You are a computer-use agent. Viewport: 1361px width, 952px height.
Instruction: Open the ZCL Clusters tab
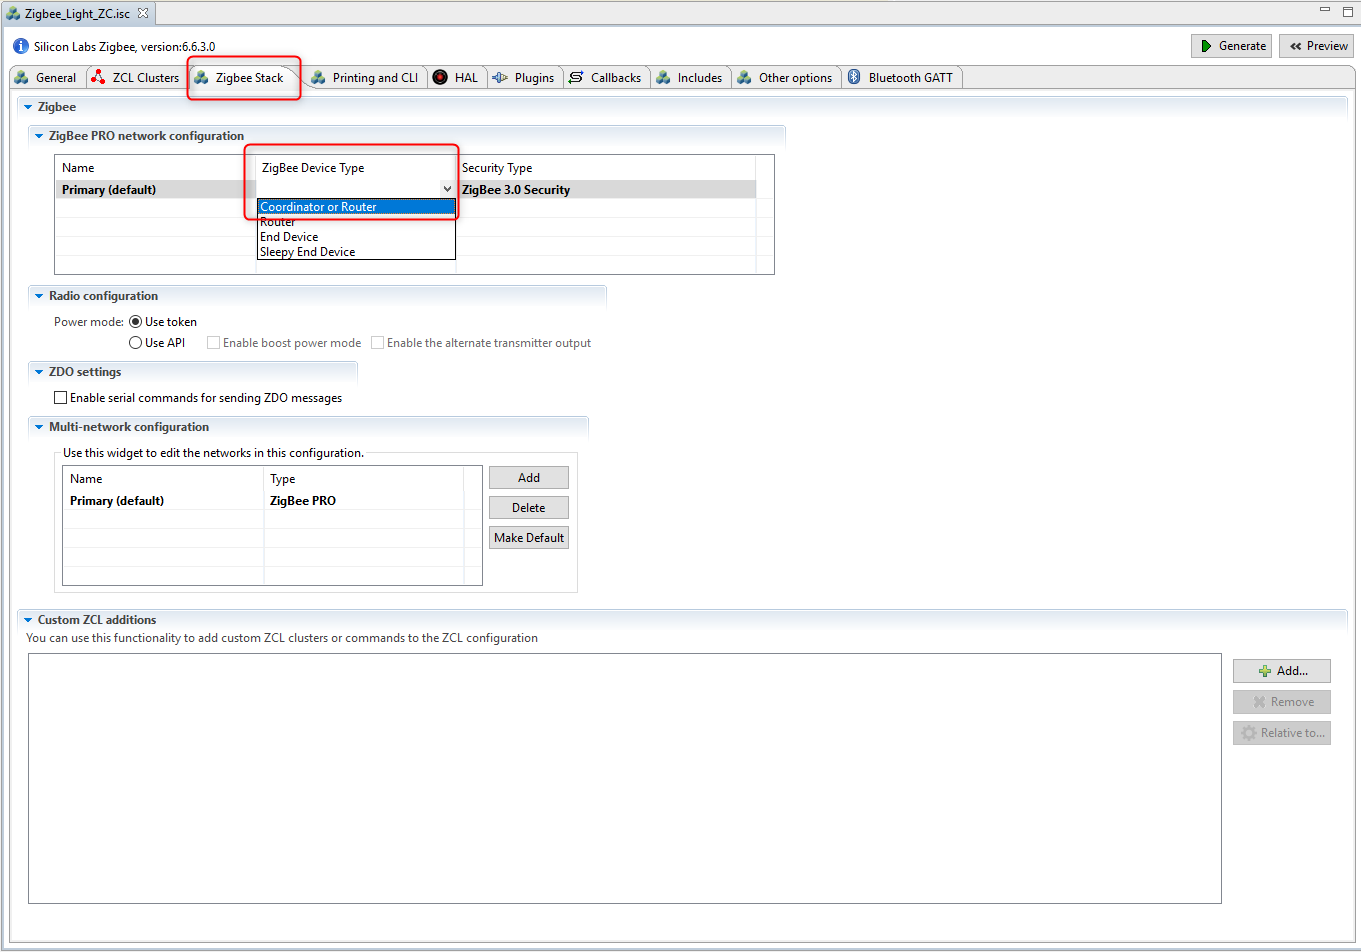(135, 78)
